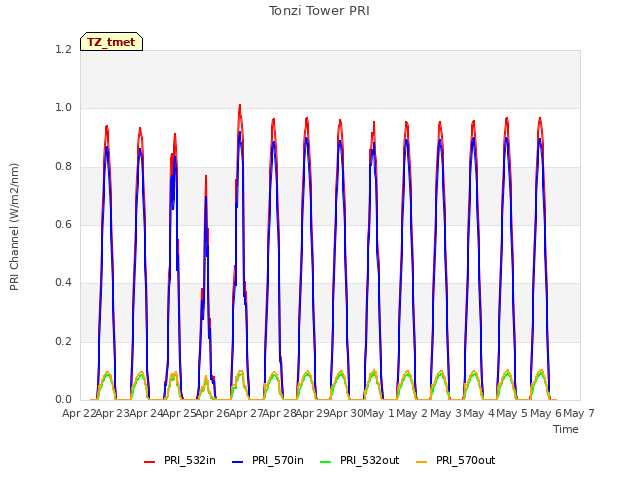This screenshot has width=640, height=480.
Task: Click the 0.0 y-axis tick label
Action: point(63,400)
